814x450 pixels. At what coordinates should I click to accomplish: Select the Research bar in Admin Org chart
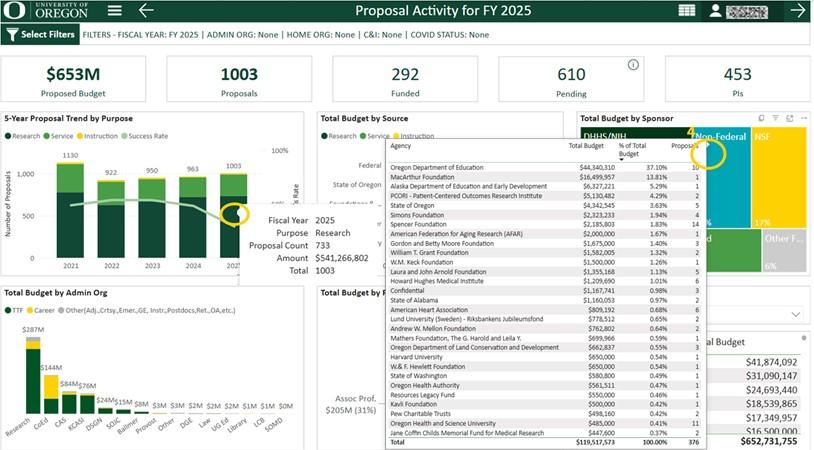pos(33,375)
